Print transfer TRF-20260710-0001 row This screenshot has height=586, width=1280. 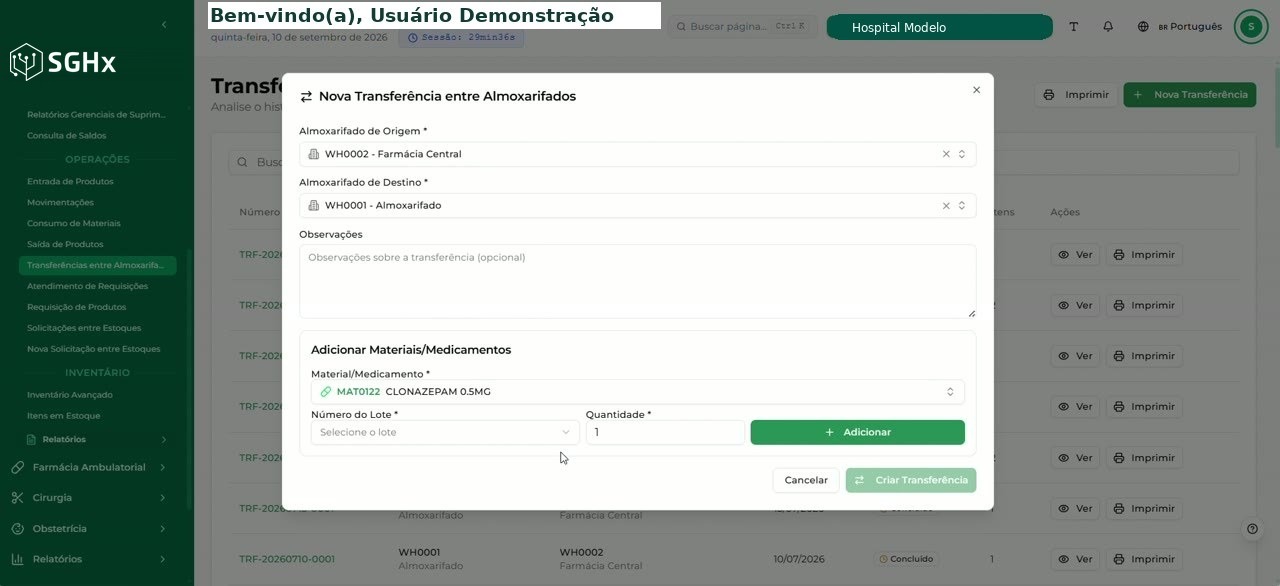(x=1144, y=559)
